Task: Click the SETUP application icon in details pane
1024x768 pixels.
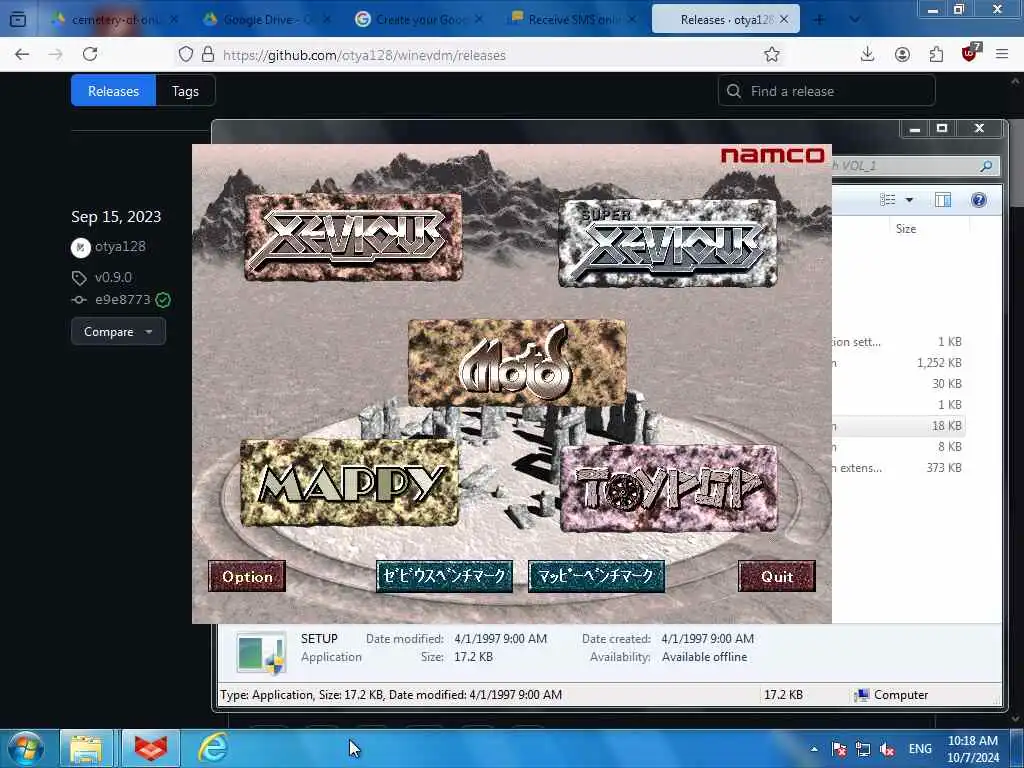Action: (x=261, y=652)
